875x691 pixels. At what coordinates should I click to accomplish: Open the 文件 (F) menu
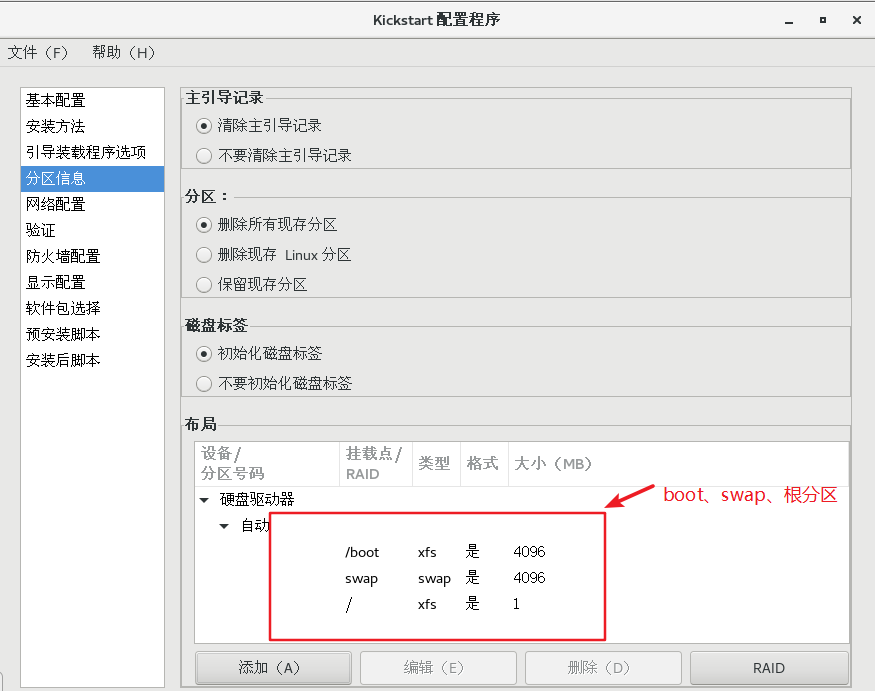(x=38, y=52)
